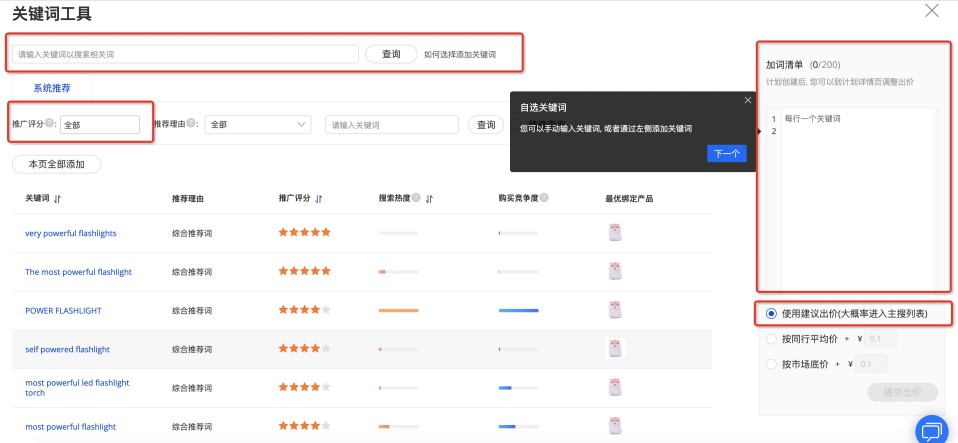Click the sort icon beside 搜索热度 column header
Screen dimensions: 958x443
(x=429, y=199)
